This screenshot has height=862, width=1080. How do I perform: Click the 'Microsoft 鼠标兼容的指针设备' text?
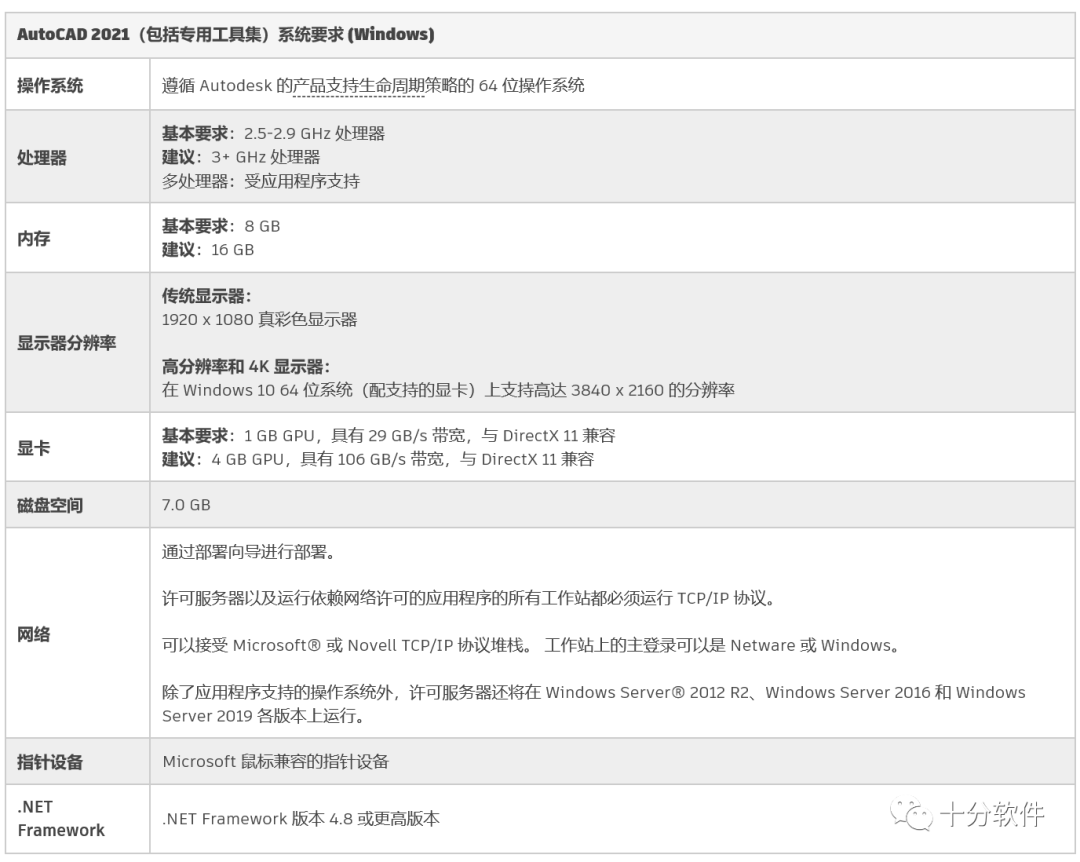pyautogui.click(x=276, y=761)
